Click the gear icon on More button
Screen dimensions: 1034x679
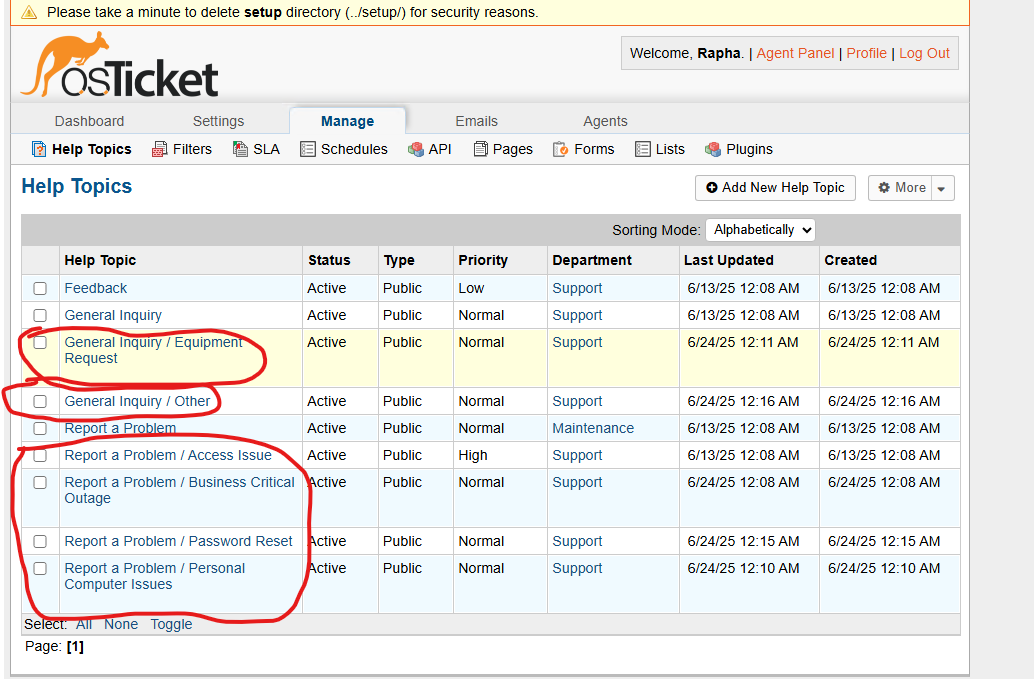pos(884,187)
